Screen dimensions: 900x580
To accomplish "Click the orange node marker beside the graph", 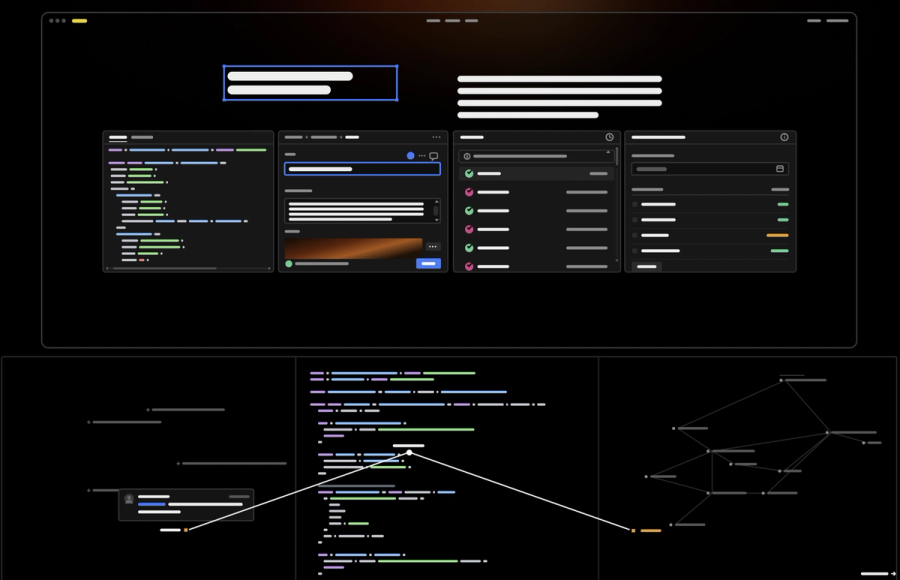I will pos(633,531).
